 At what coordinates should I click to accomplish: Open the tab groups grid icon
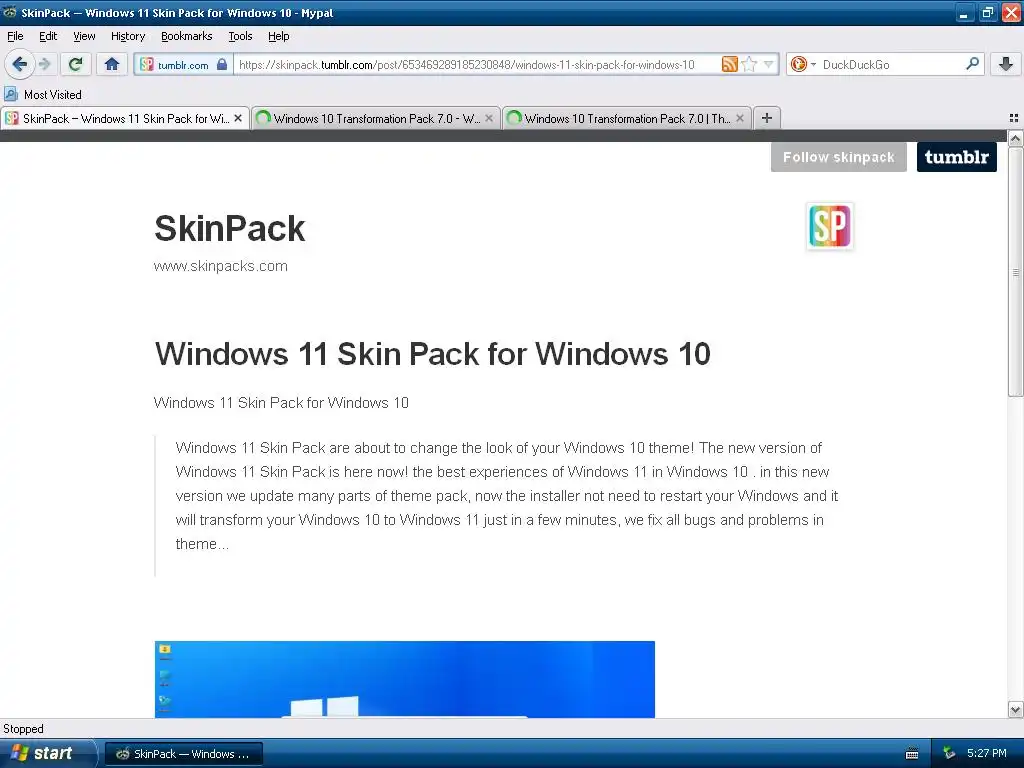pos(1014,118)
